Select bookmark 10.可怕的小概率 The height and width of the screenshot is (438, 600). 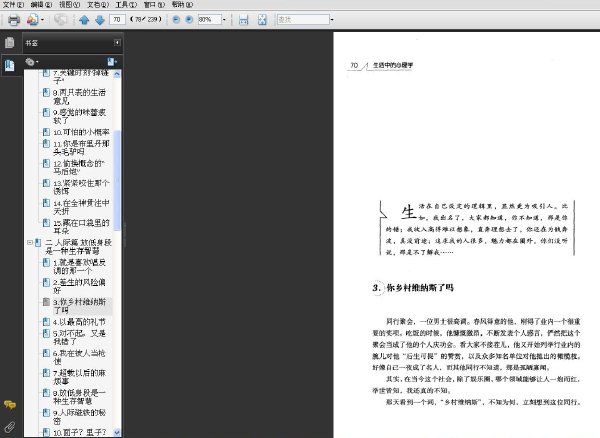(81, 132)
